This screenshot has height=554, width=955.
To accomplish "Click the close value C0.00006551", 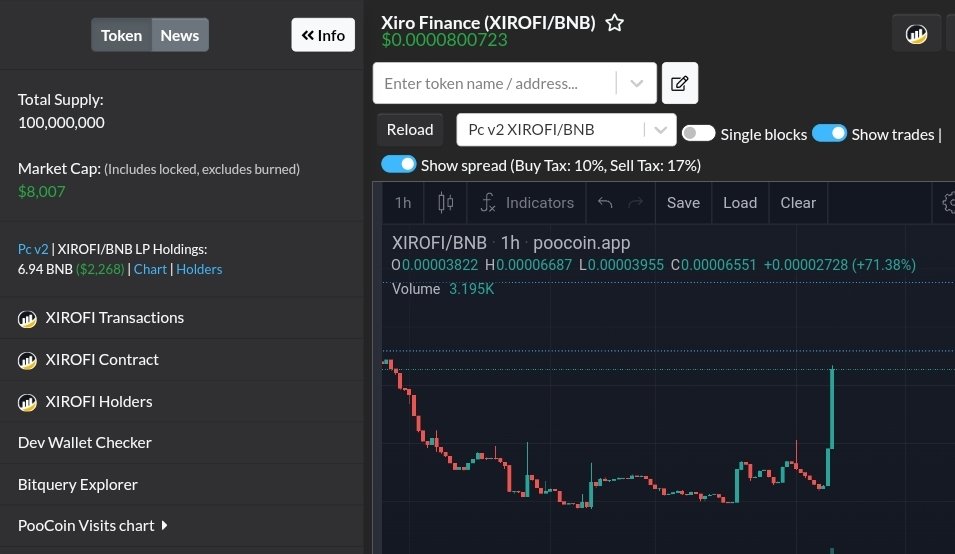I will [713, 265].
